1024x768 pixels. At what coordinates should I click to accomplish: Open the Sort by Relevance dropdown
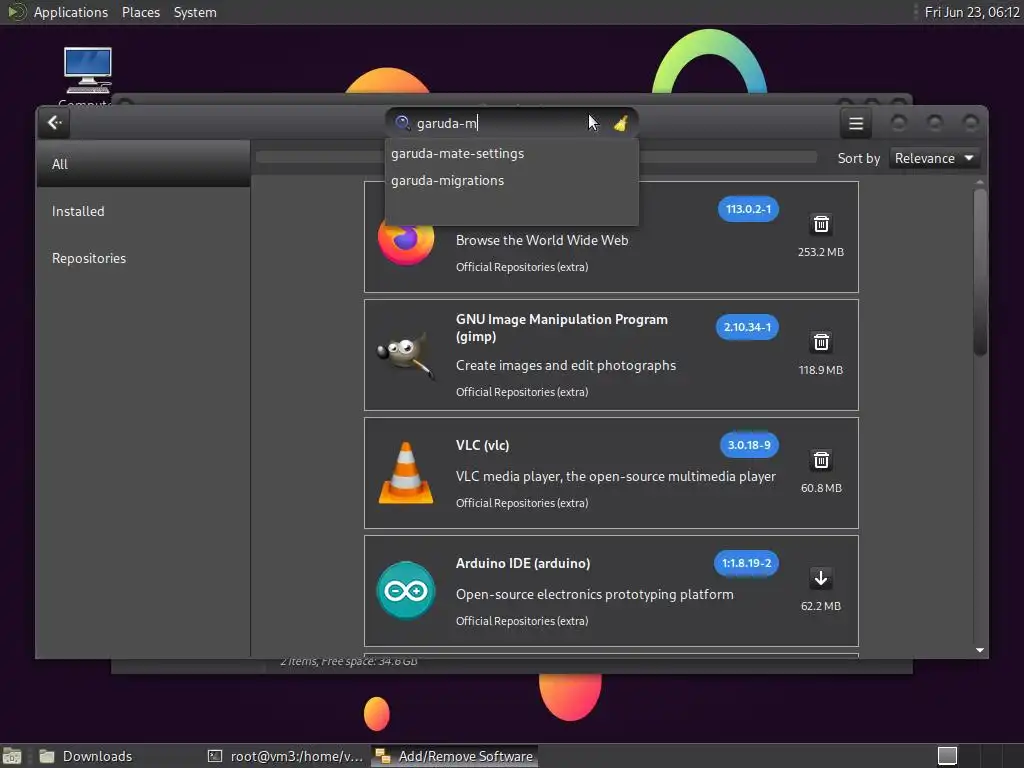934,158
